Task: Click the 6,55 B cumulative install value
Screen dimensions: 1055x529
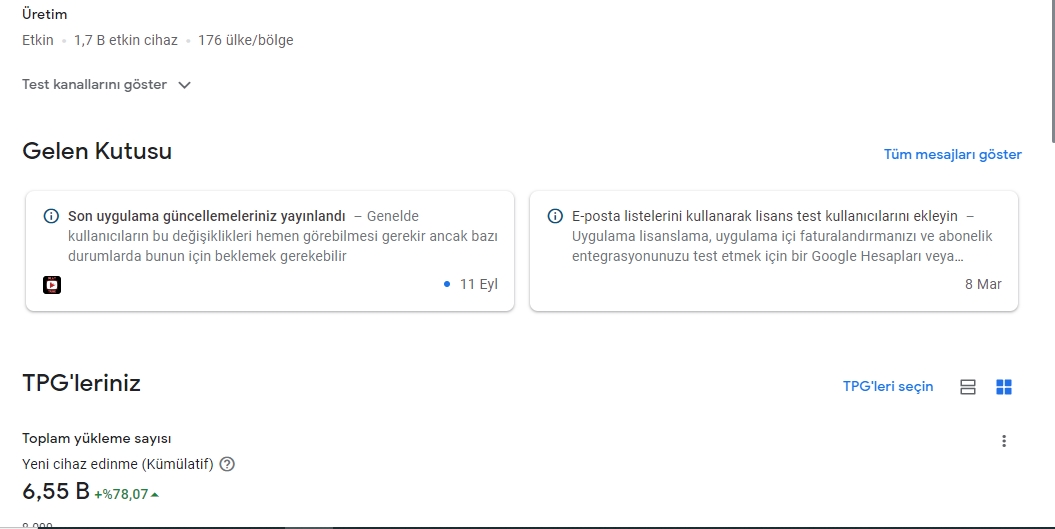Action: [x=56, y=491]
